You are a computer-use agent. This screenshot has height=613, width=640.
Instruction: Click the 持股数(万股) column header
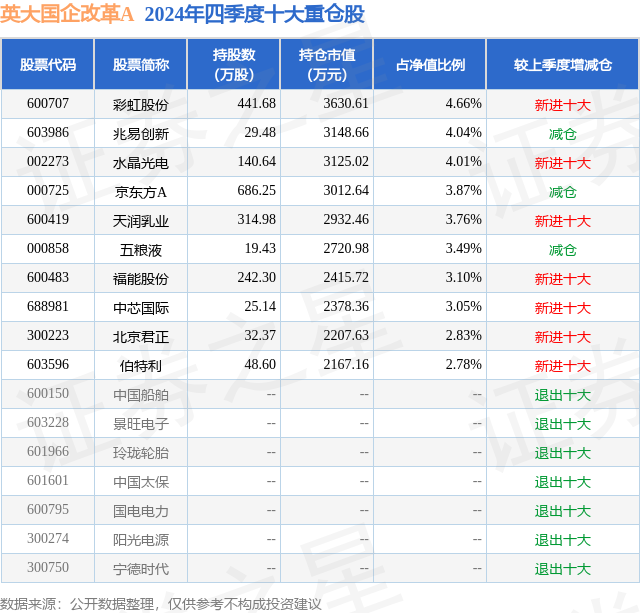click(234, 64)
